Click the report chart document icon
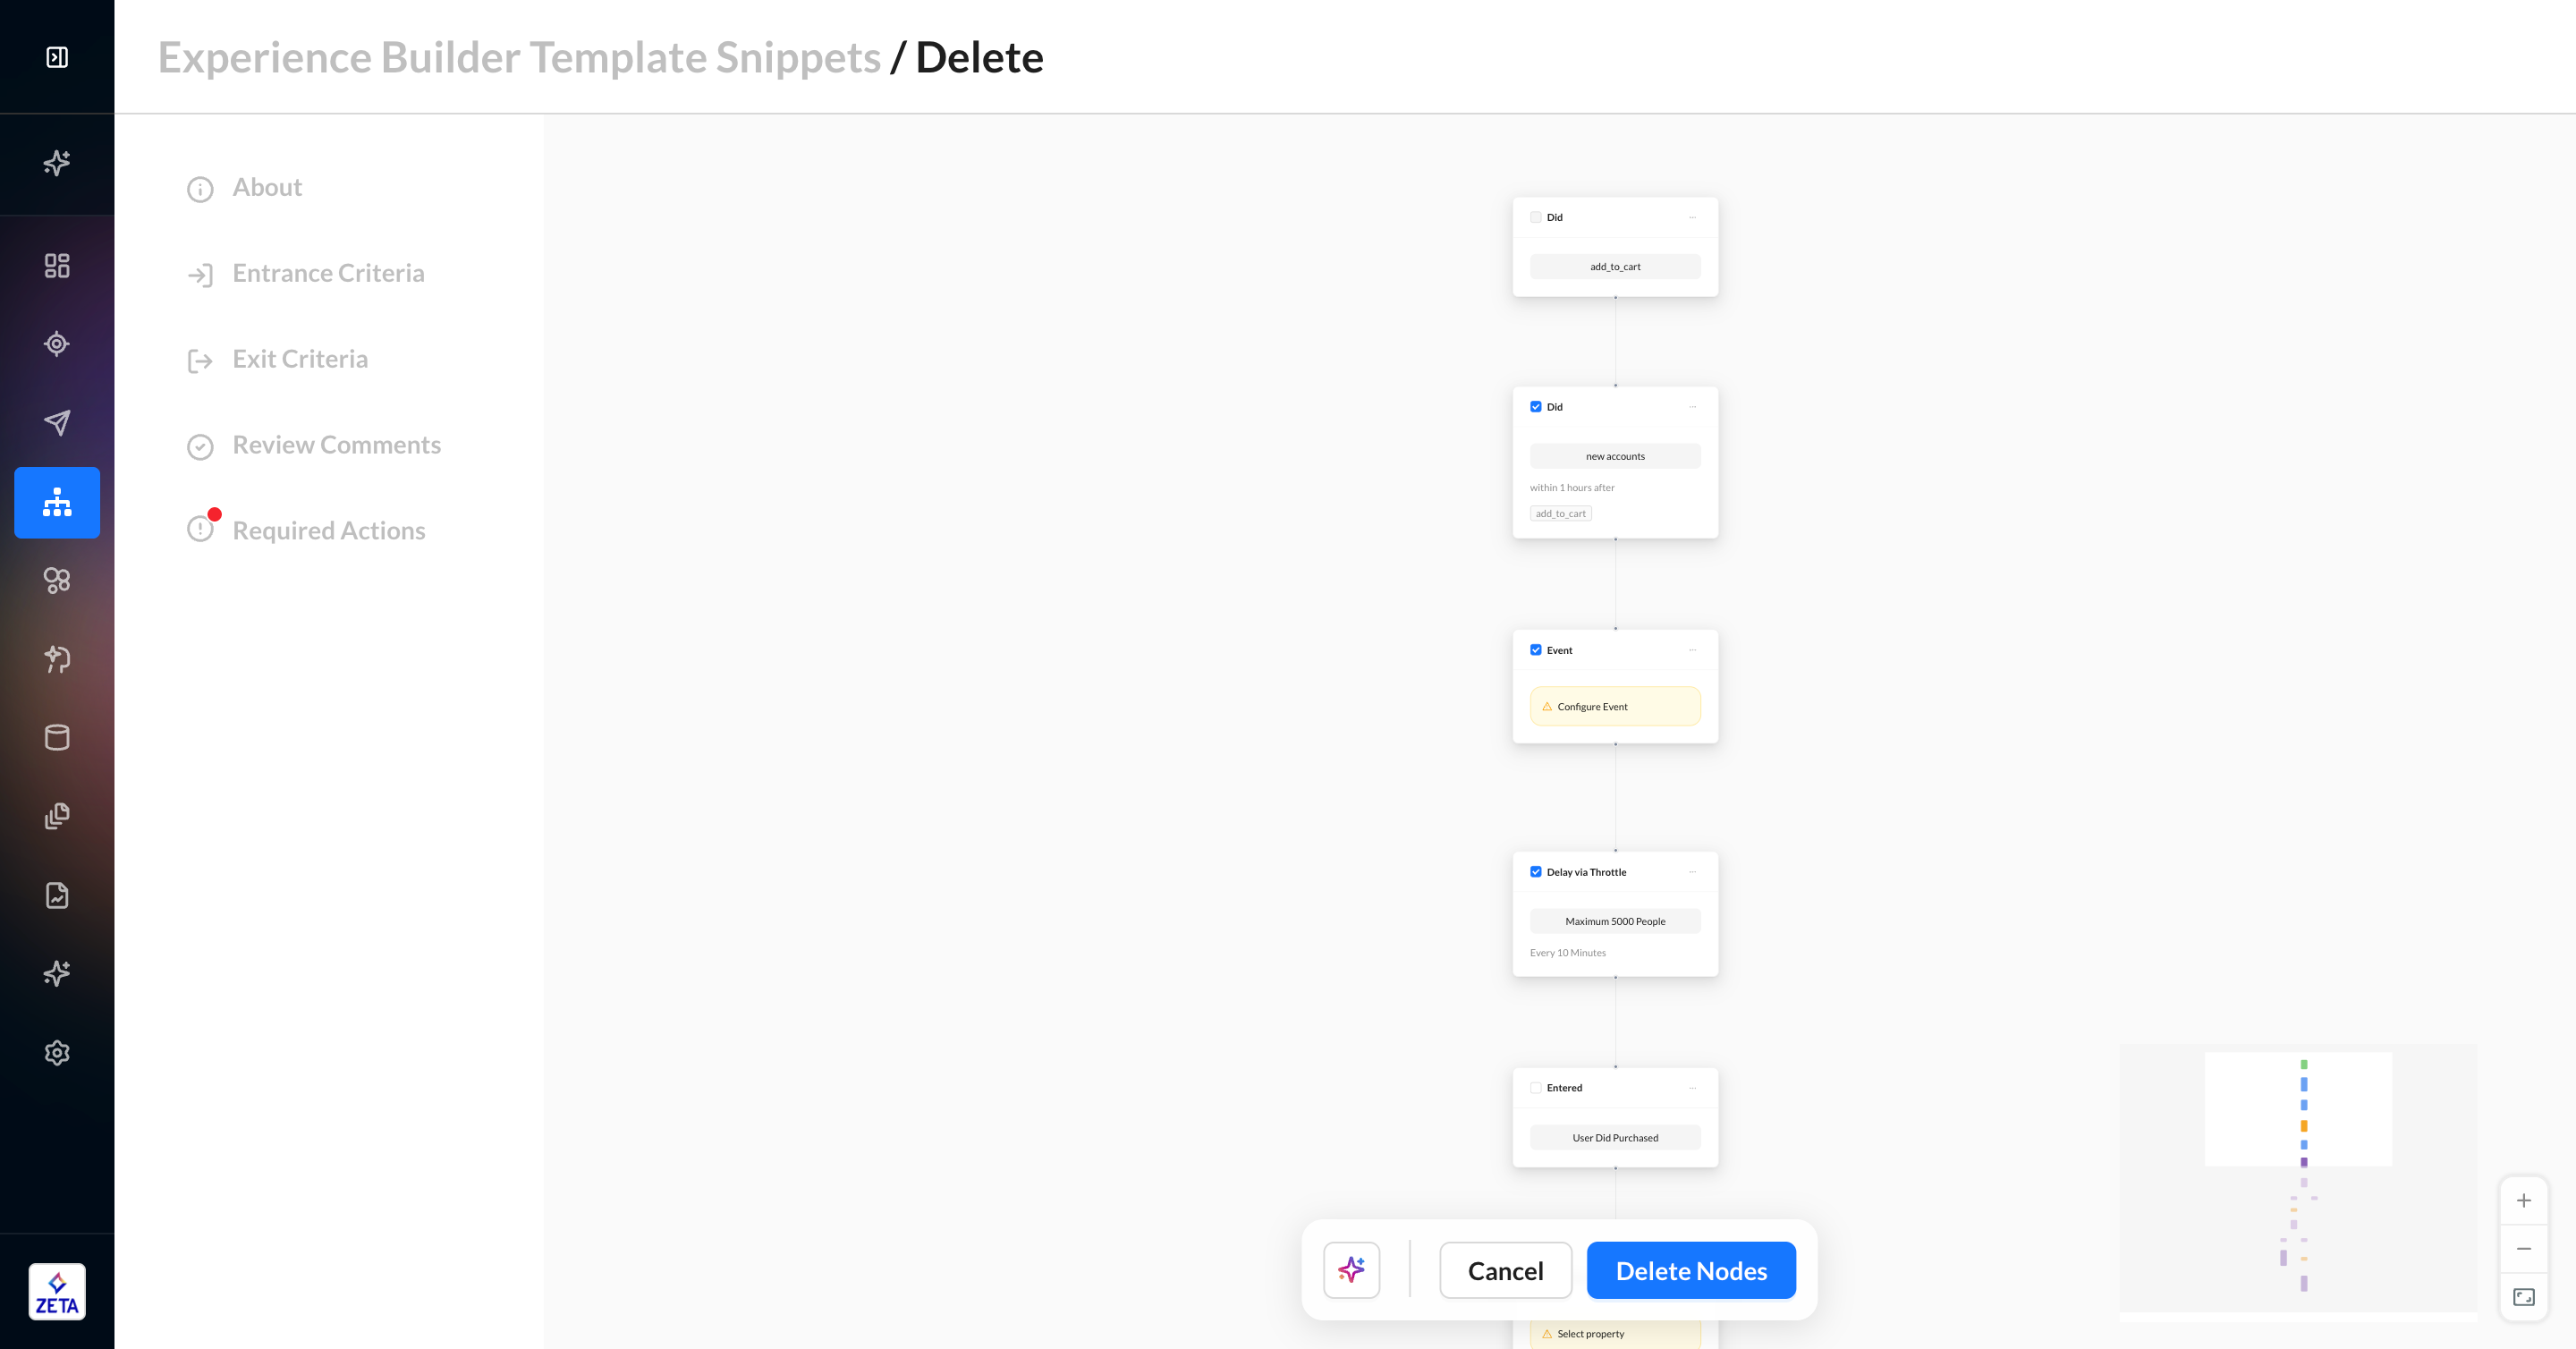This screenshot has width=2576, height=1349. 57,895
